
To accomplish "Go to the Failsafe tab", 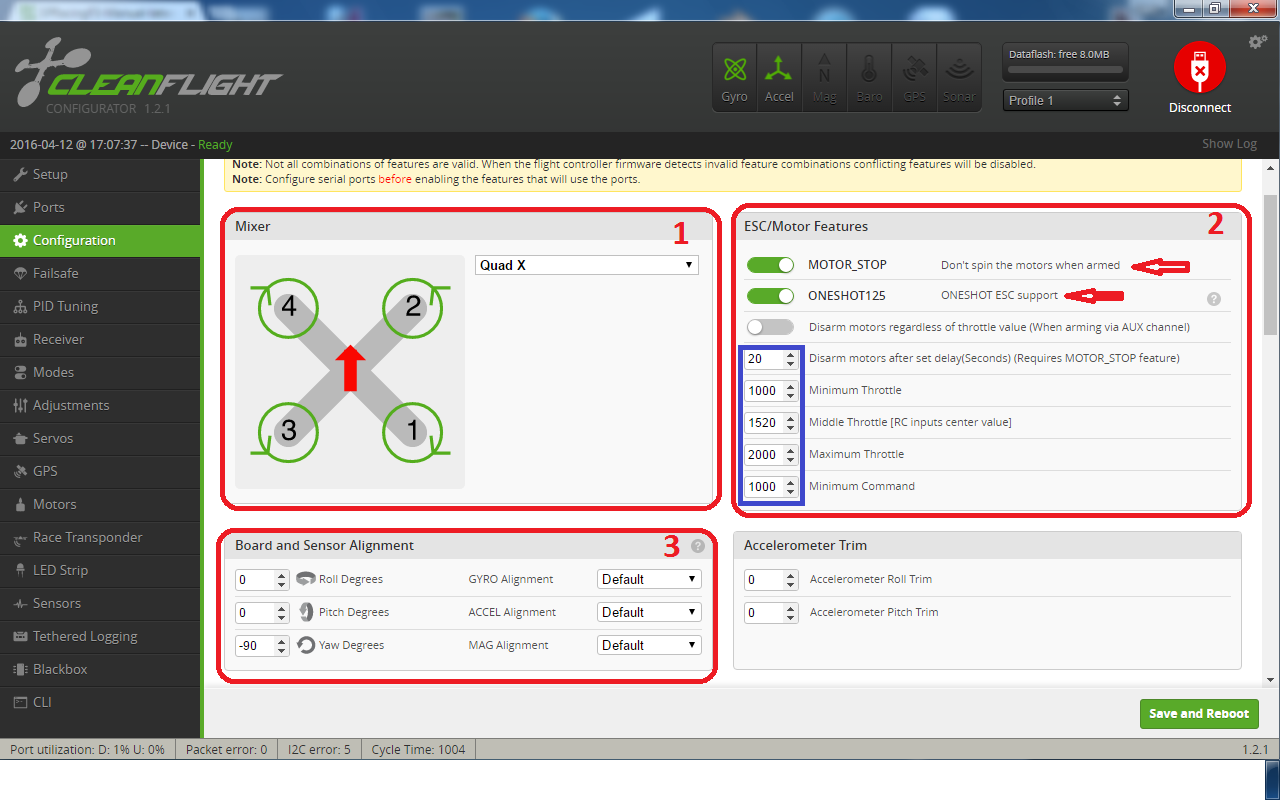I will [x=100, y=273].
